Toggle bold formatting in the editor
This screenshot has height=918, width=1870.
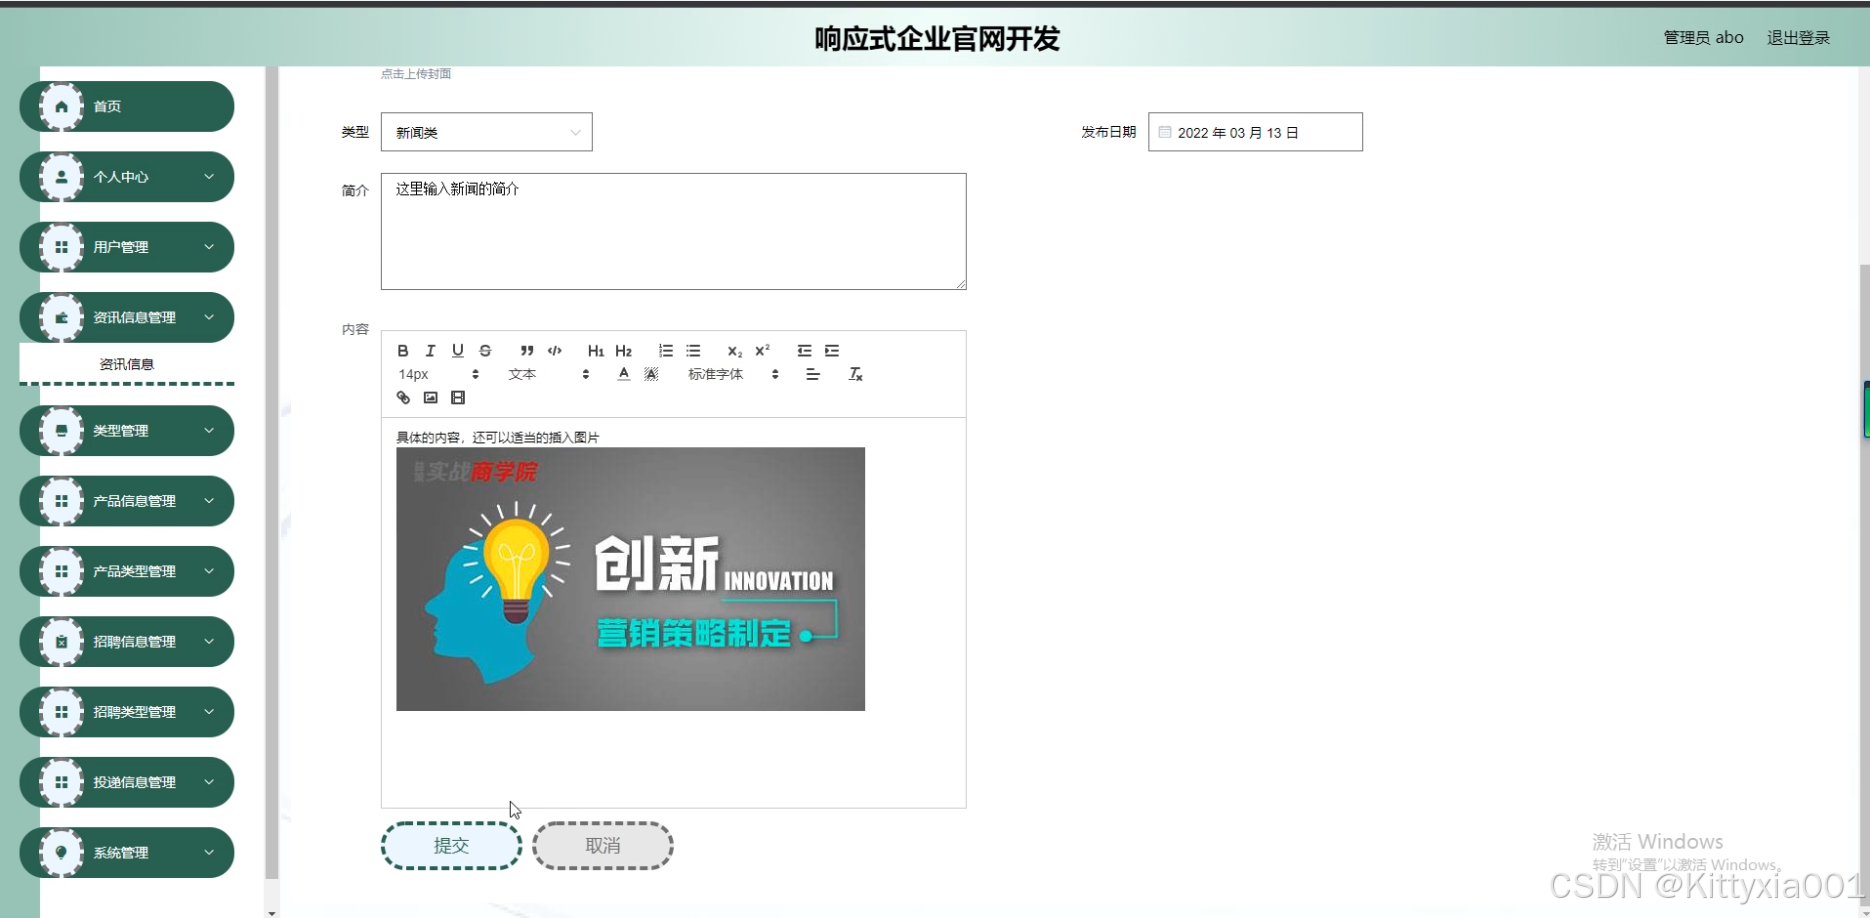point(403,351)
